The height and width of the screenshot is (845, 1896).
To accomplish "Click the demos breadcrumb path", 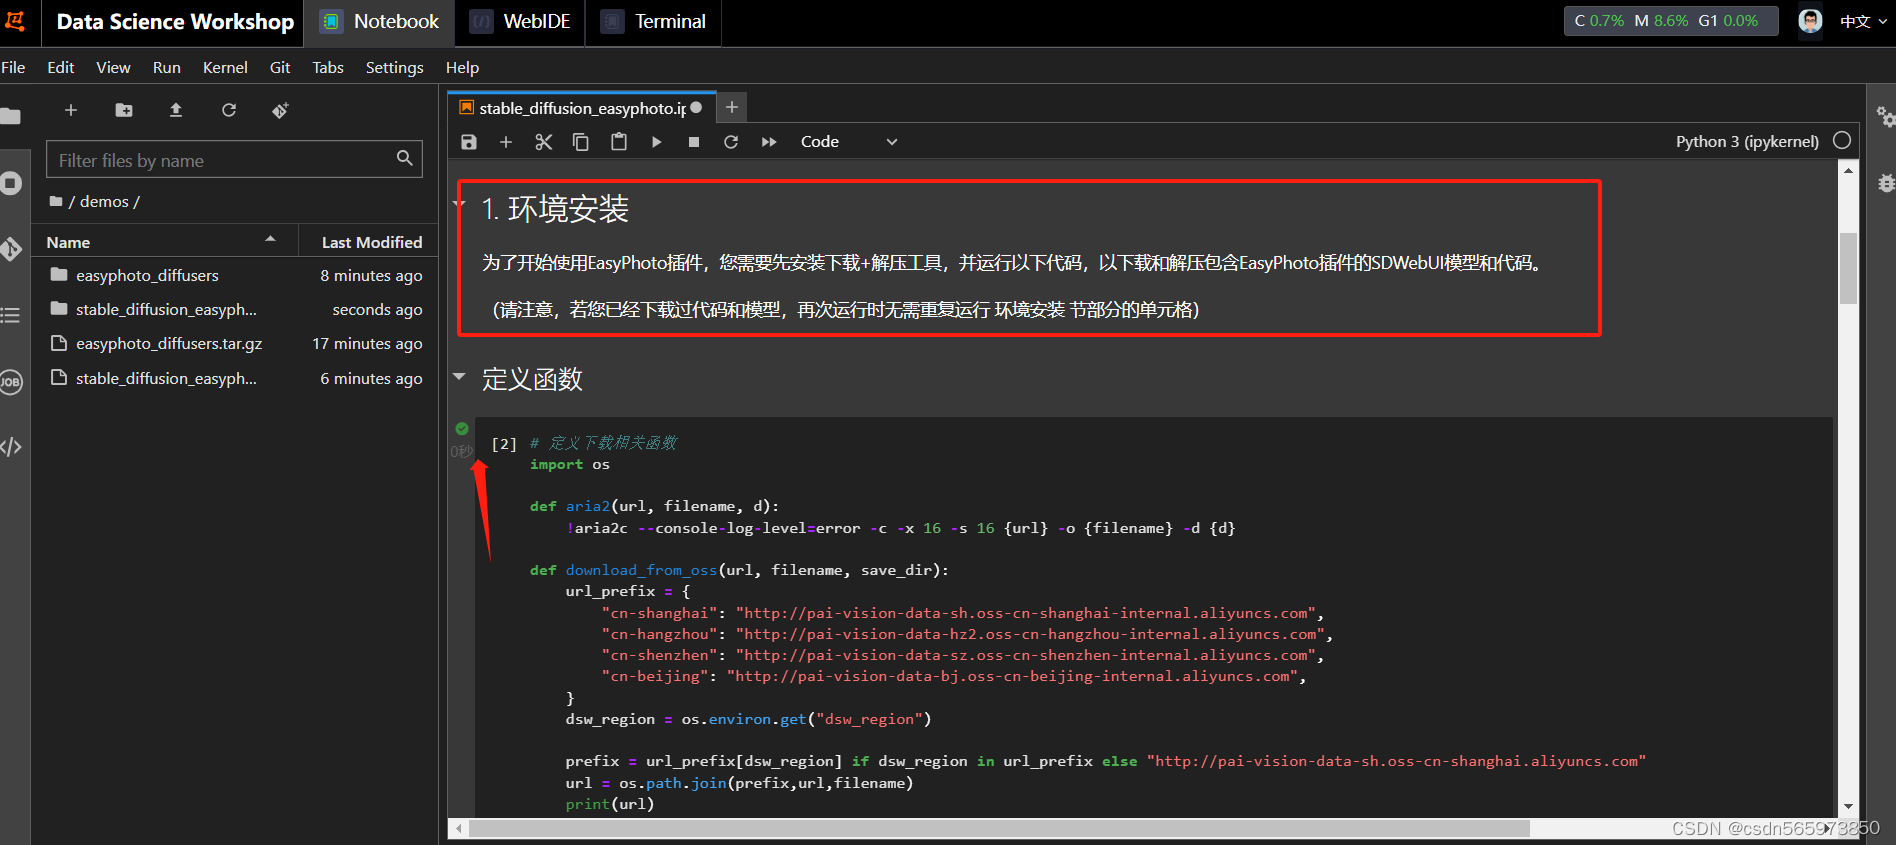I will [104, 201].
